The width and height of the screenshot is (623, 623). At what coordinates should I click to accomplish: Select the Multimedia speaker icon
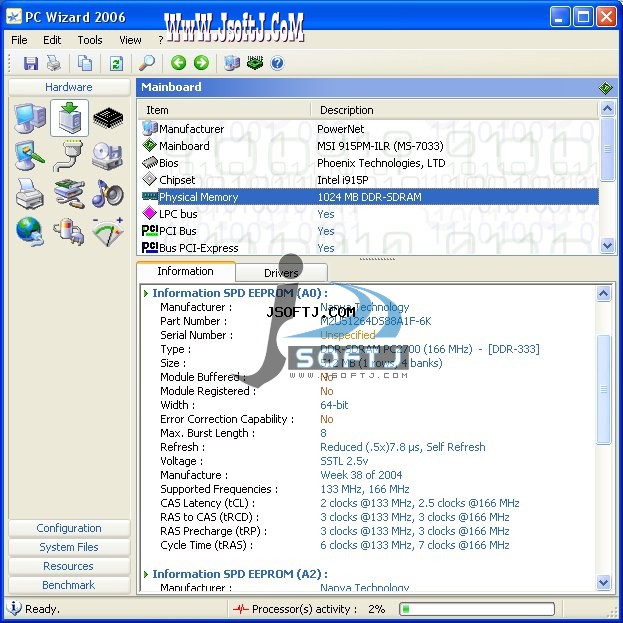[x=107, y=193]
